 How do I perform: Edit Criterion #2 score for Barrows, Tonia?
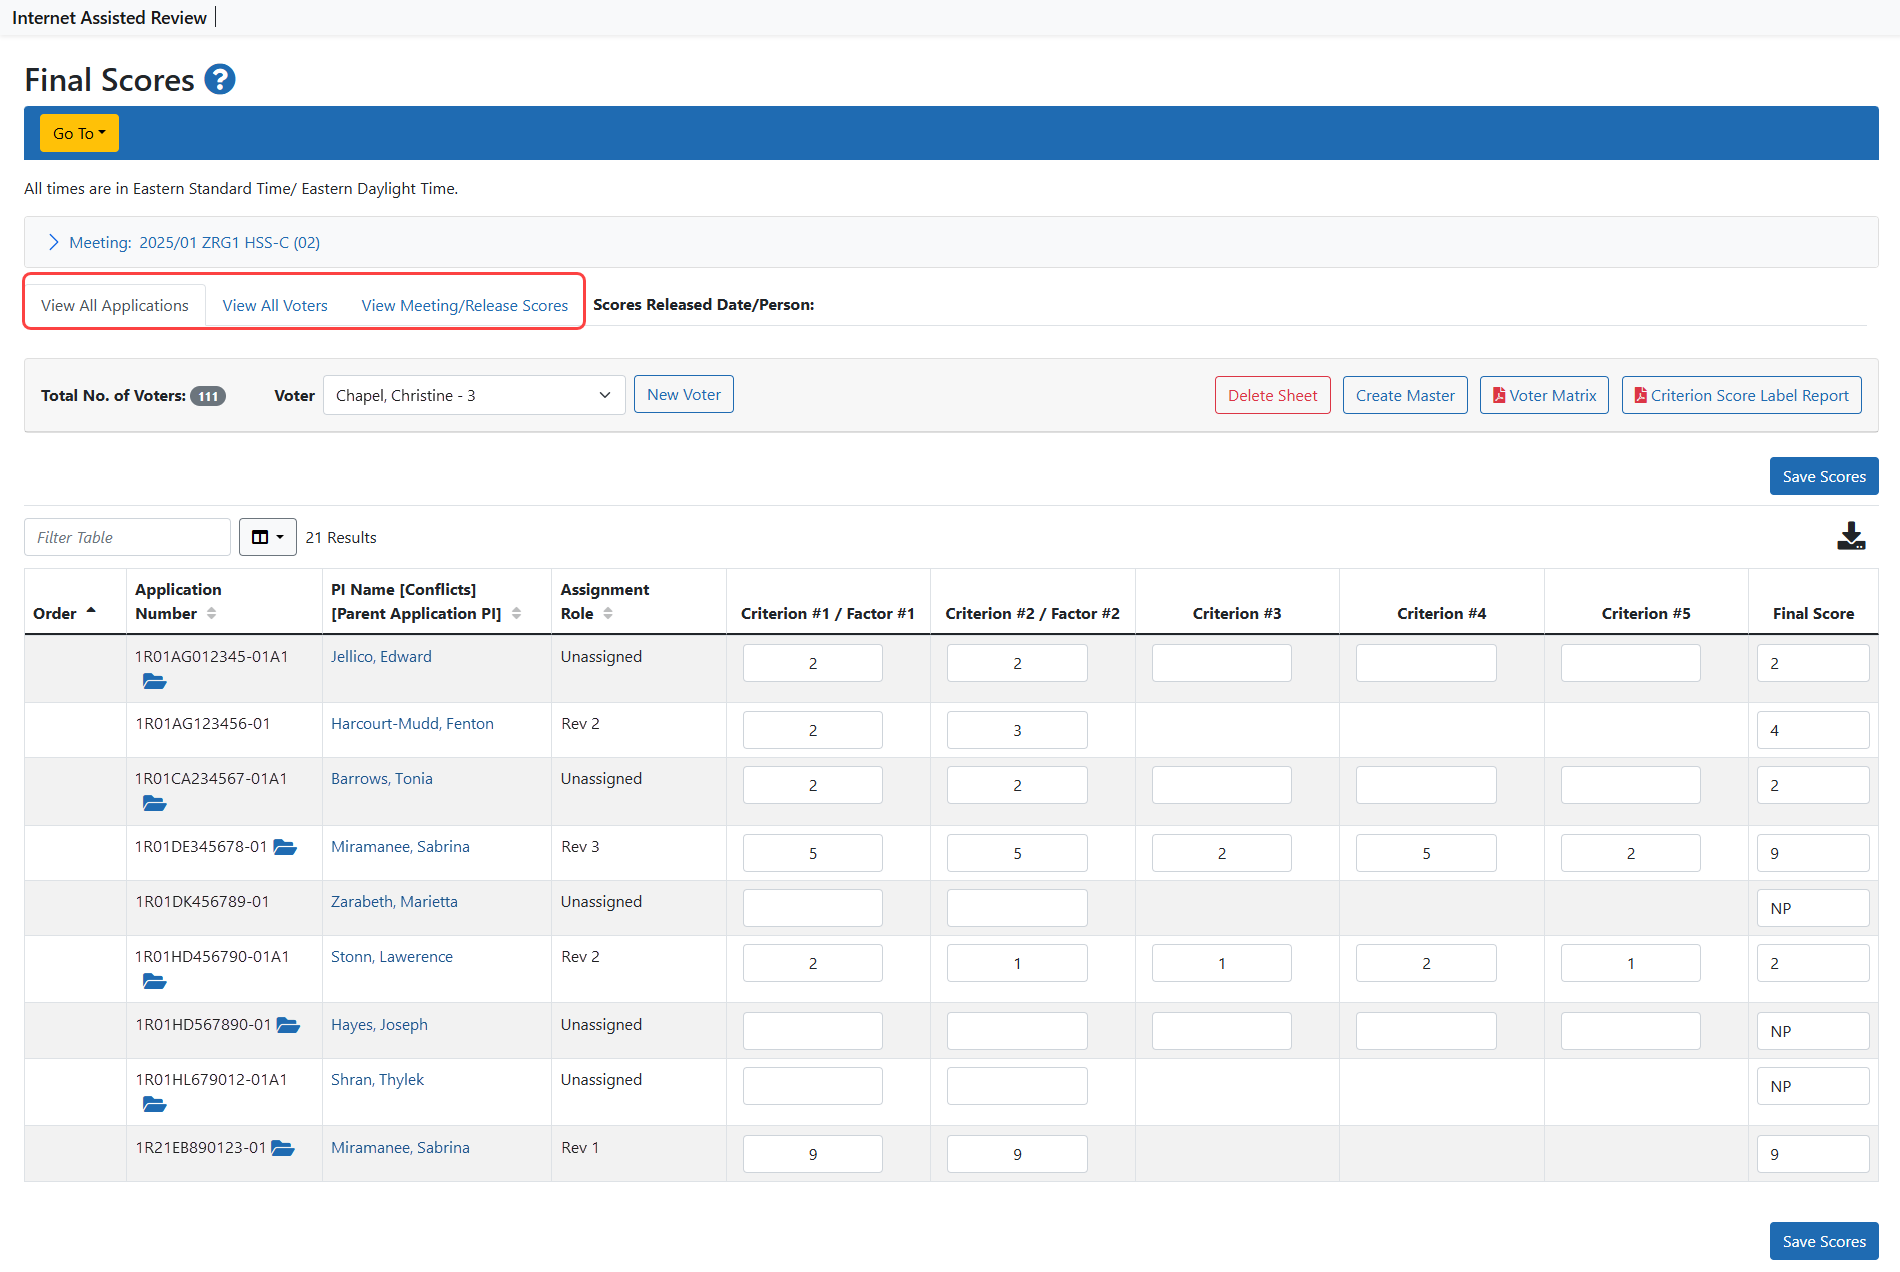[1017, 785]
